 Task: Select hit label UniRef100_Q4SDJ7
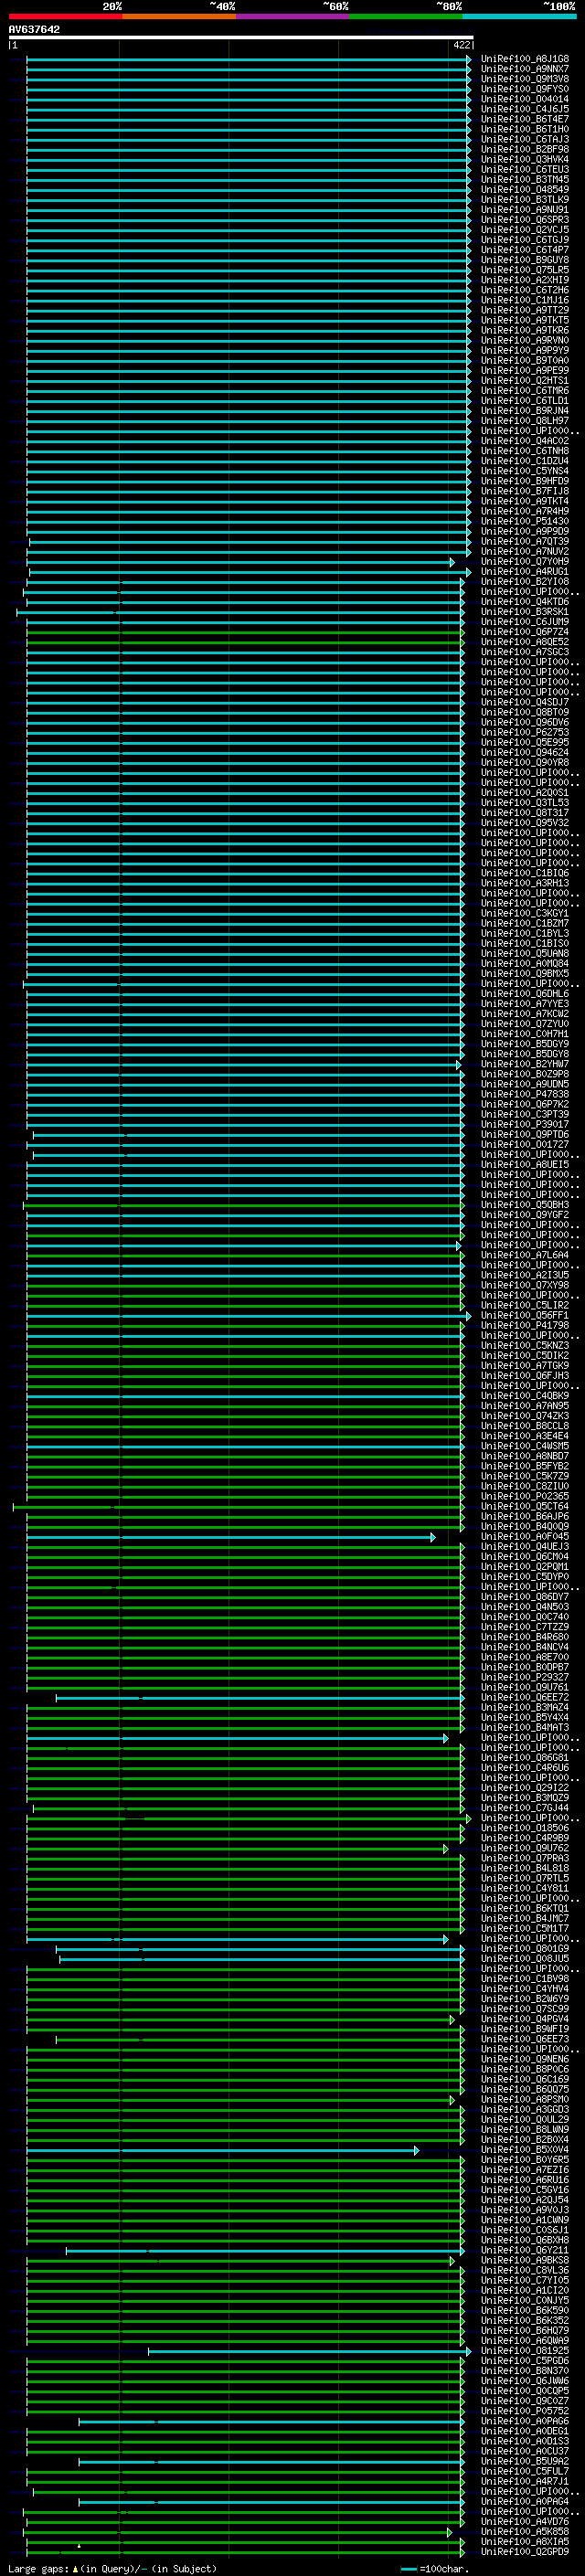pos(525,702)
